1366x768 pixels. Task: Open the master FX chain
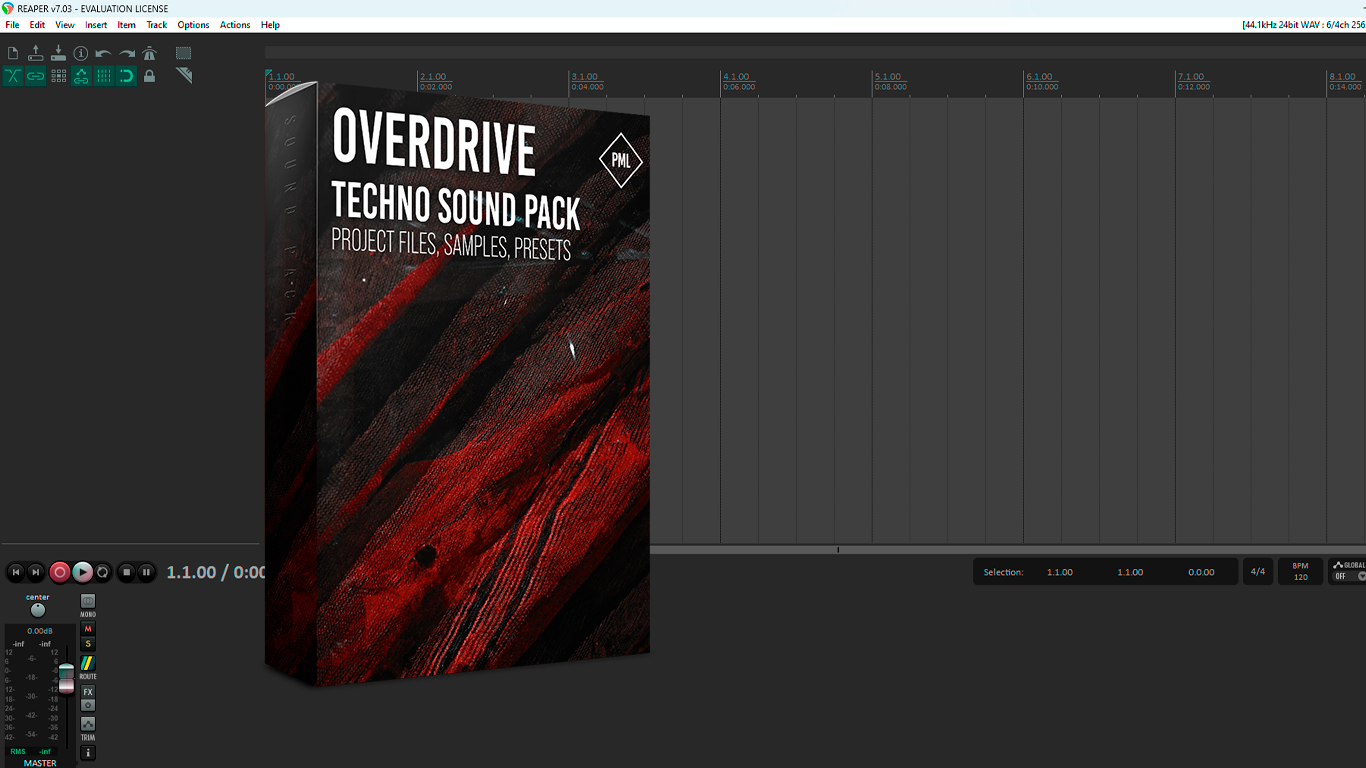pos(88,692)
